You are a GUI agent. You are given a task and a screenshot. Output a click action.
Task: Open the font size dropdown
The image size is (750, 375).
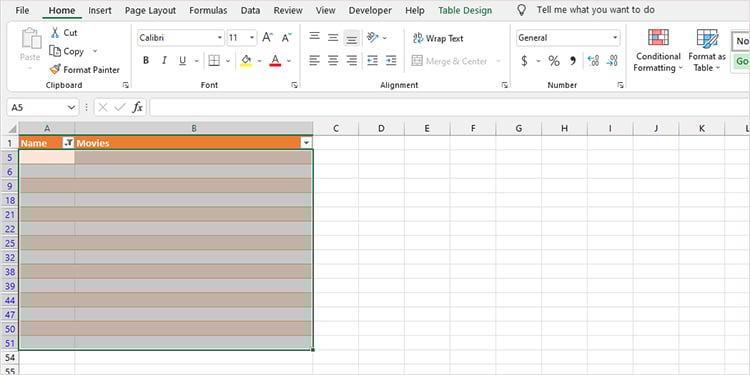(x=252, y=37)
